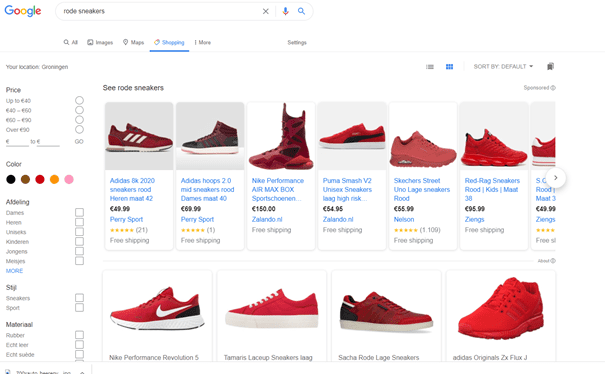Click the blue search magnifier icon
Screen dimensions: 605x374
[301, 11]
